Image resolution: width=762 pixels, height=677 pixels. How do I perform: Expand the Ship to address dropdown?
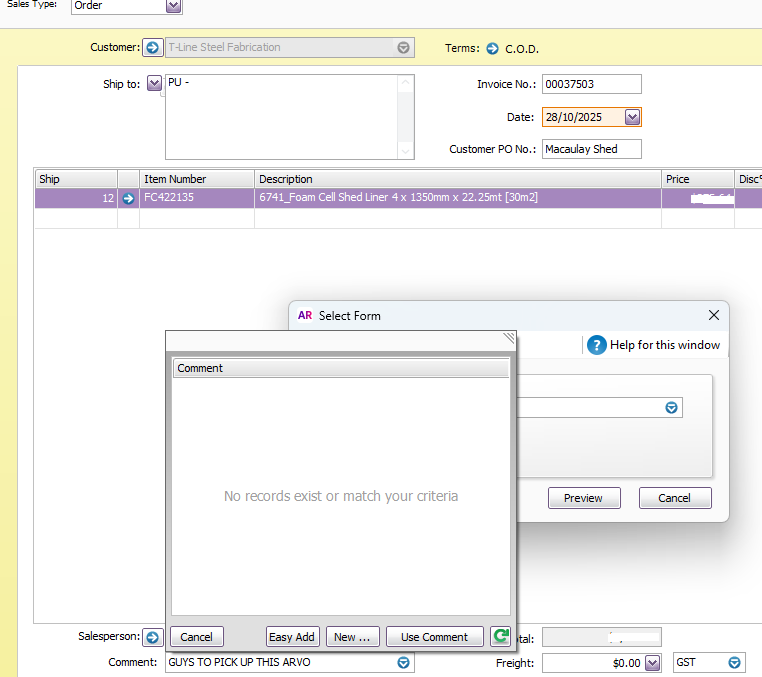(x=154, y=84)
